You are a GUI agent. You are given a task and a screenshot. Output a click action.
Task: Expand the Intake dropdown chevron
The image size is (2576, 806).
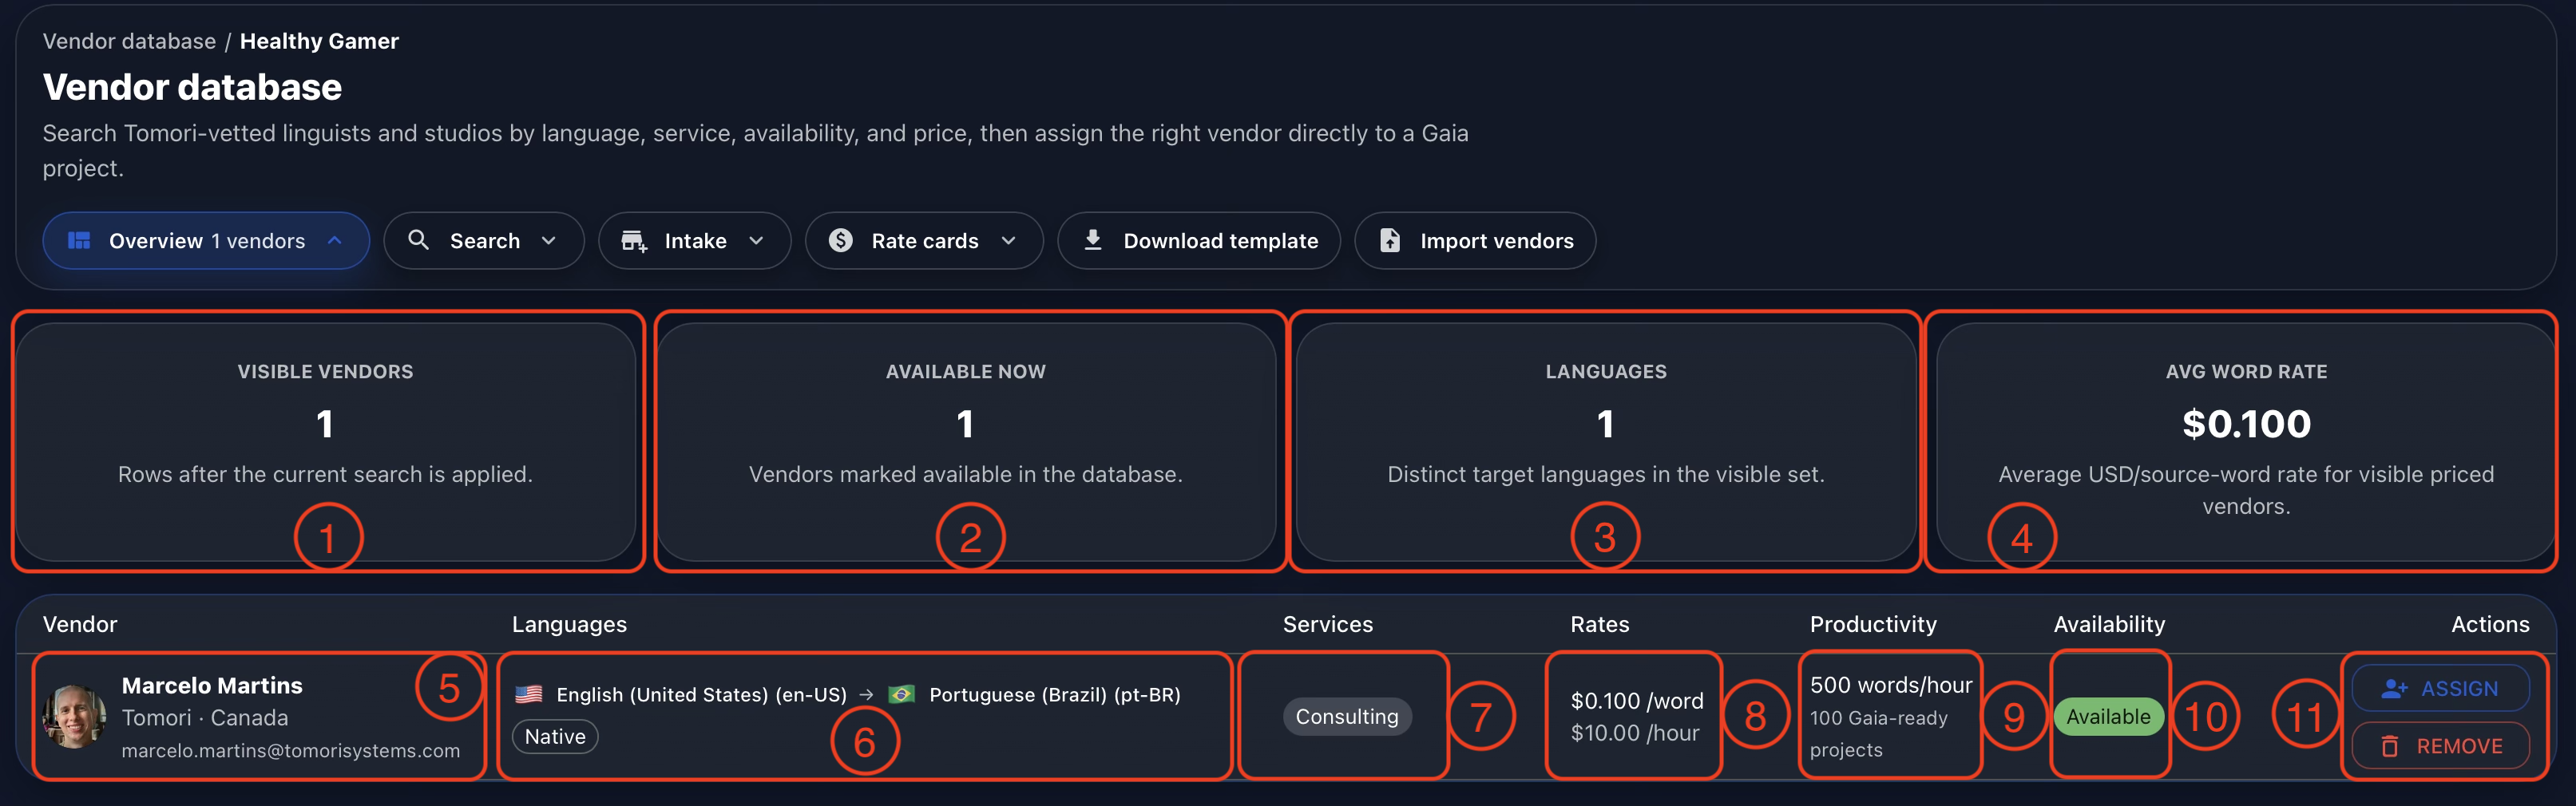pyautogui.click(x=756, y=241)
